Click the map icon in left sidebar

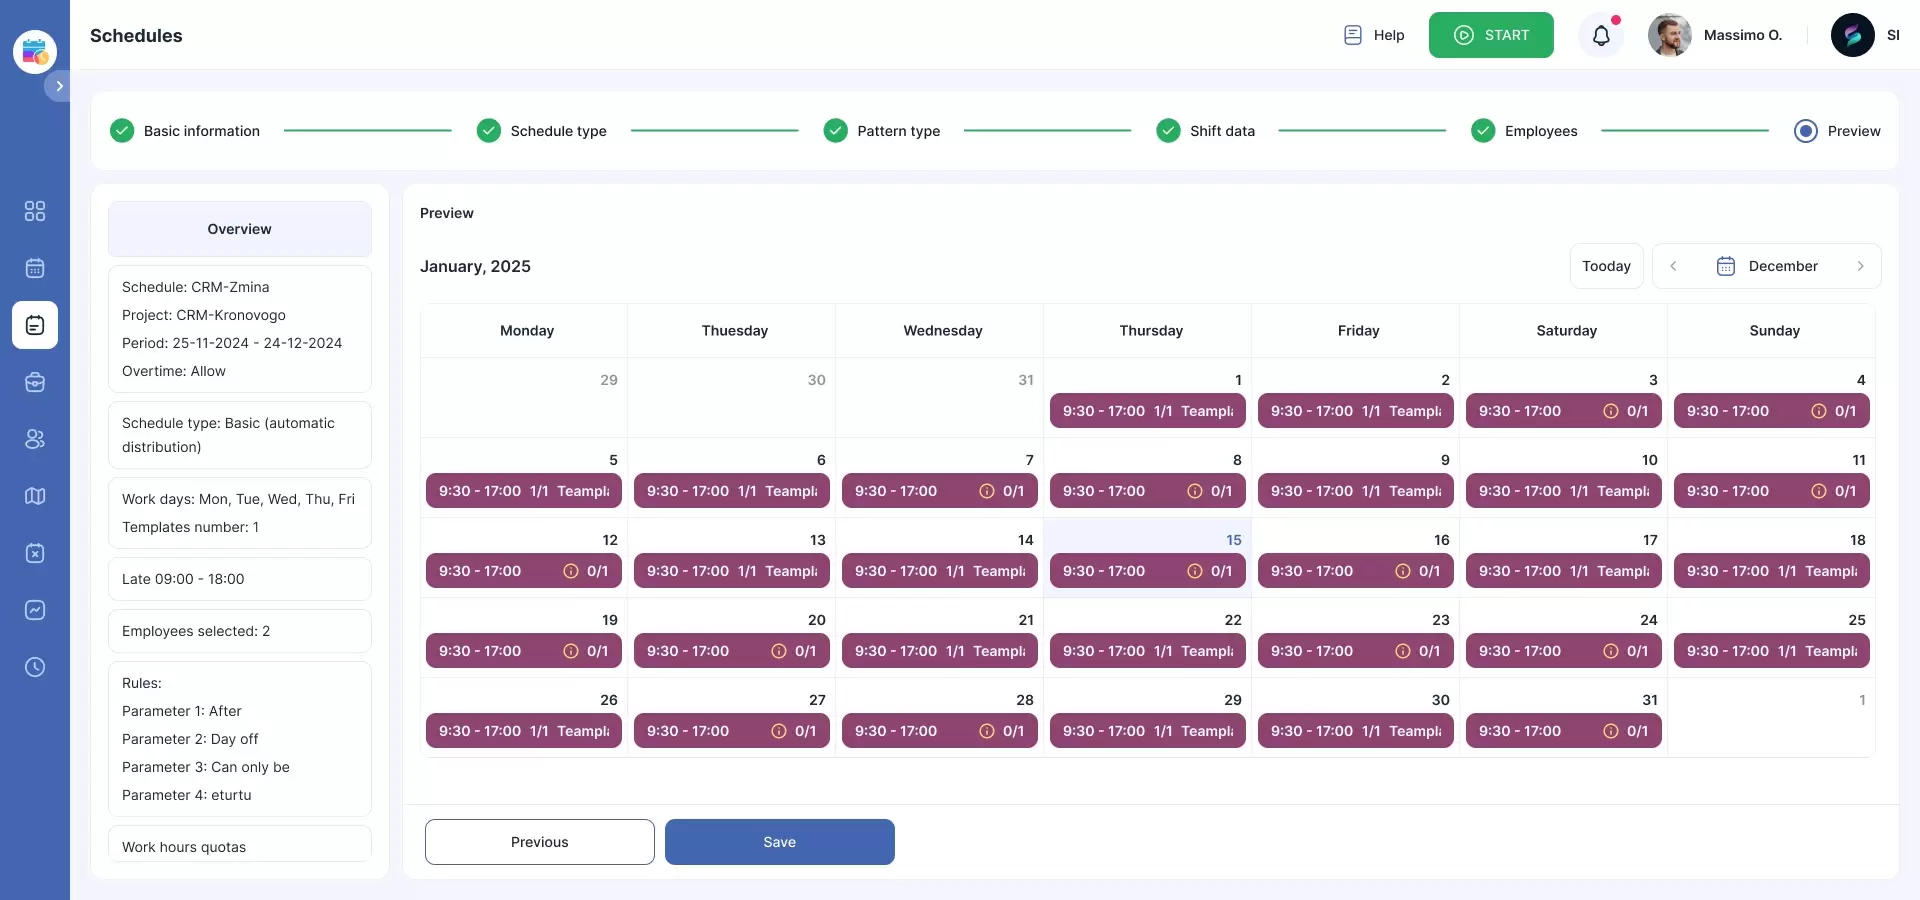pos(35,496)
